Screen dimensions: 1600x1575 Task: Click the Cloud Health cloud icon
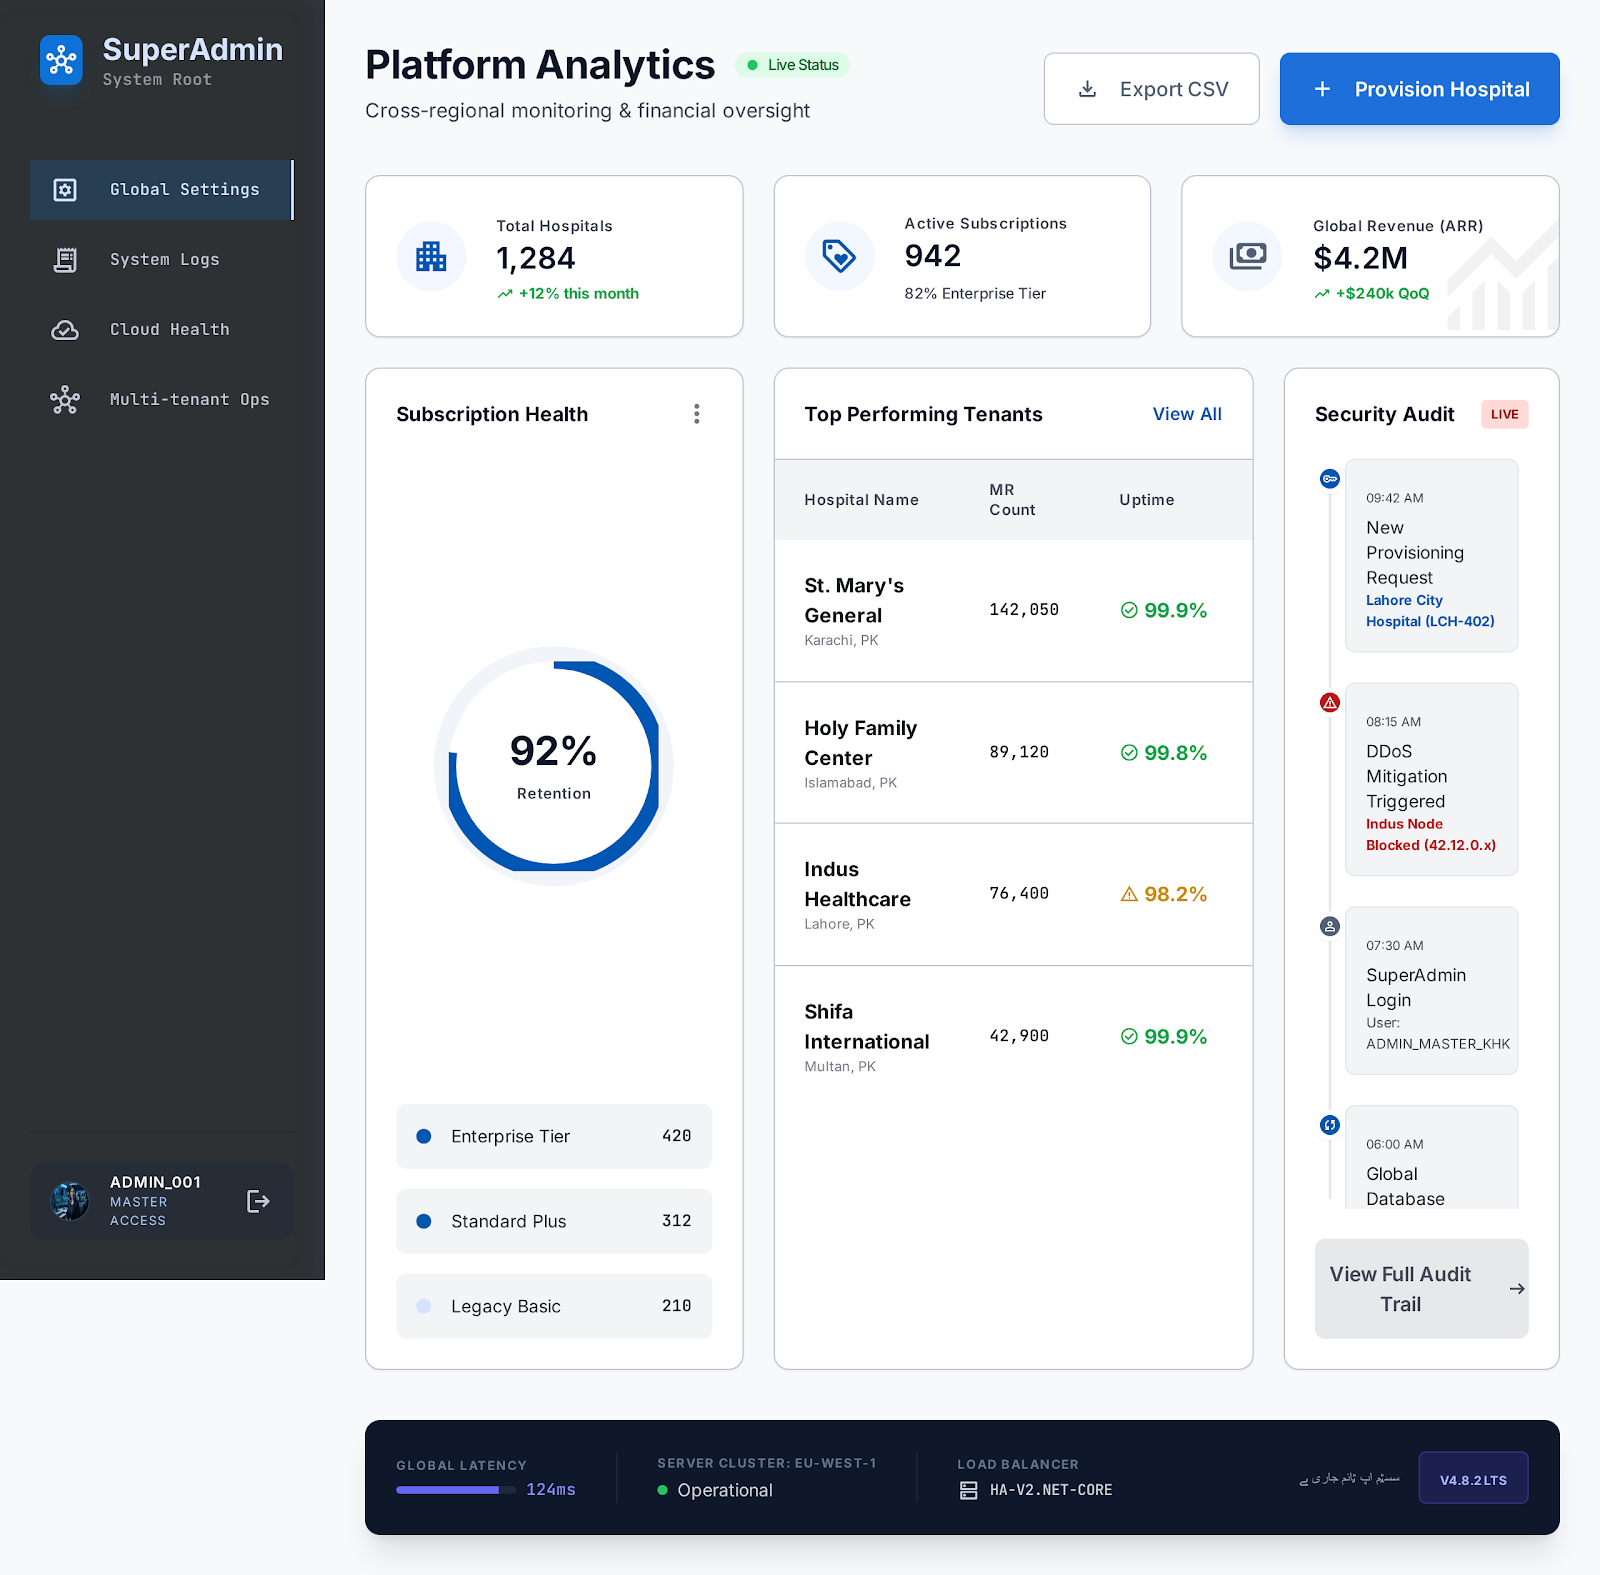(x=65, y=330)
